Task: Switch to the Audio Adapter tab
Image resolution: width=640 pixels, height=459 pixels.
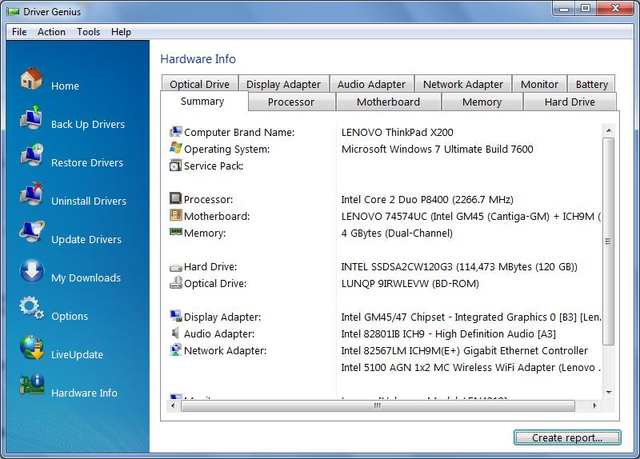Action: point(371,84)
